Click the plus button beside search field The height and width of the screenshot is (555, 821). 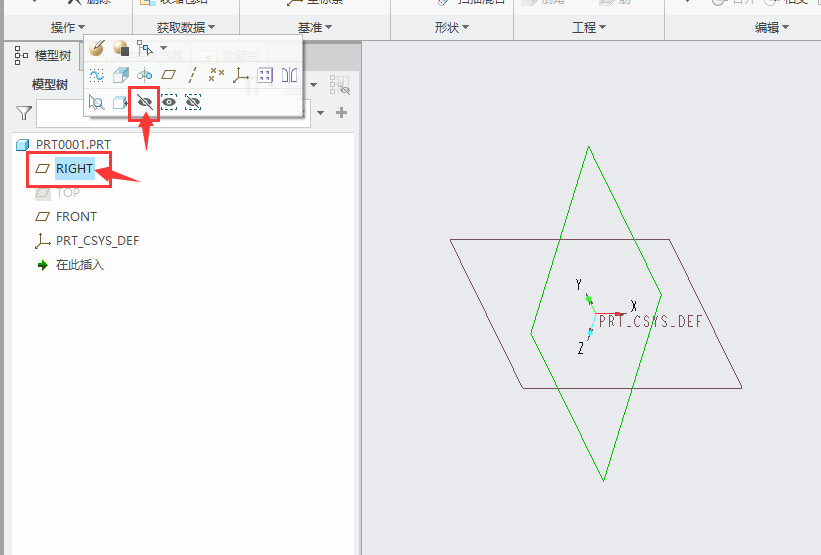pos(341,113)
